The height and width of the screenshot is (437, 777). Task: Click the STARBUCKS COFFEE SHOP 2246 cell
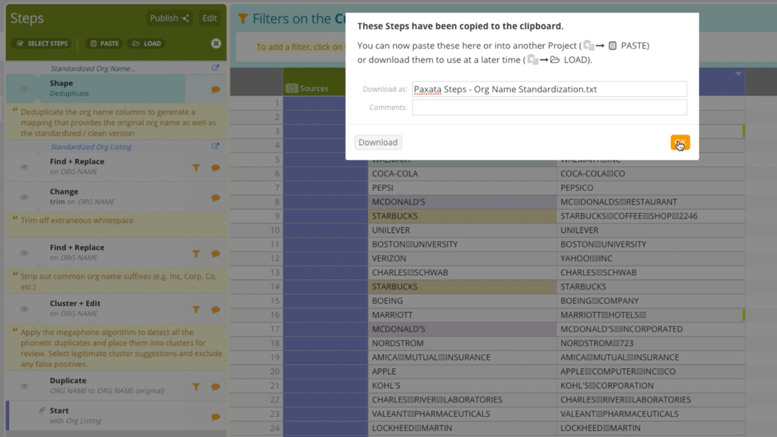click(x=651, y=216)
